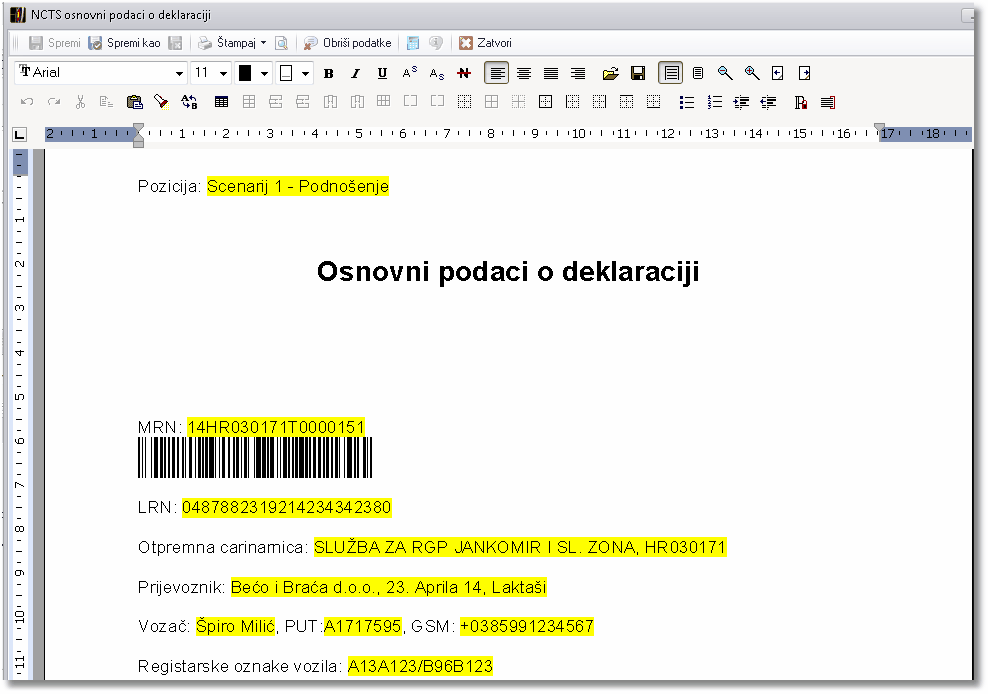Open the font size 11 dropdown

[x=223, y=73]
